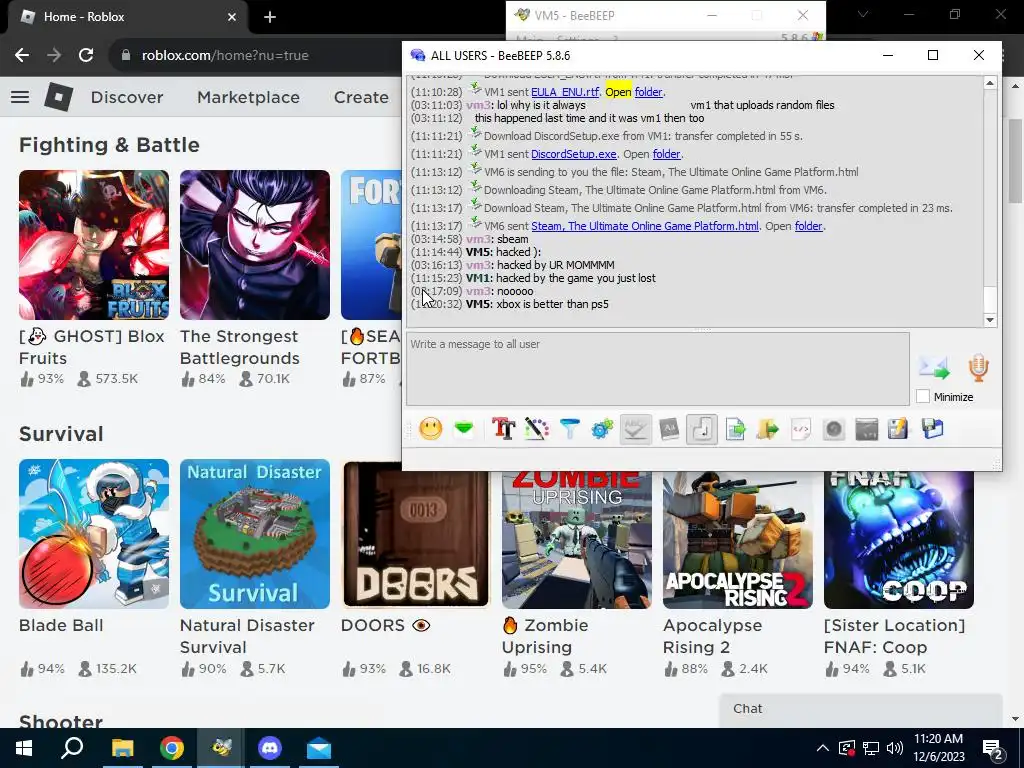Open Steam, The Ultimate Online Game Platform.html link
Viewport: 1024px width, 768px height.
[645, 226]
